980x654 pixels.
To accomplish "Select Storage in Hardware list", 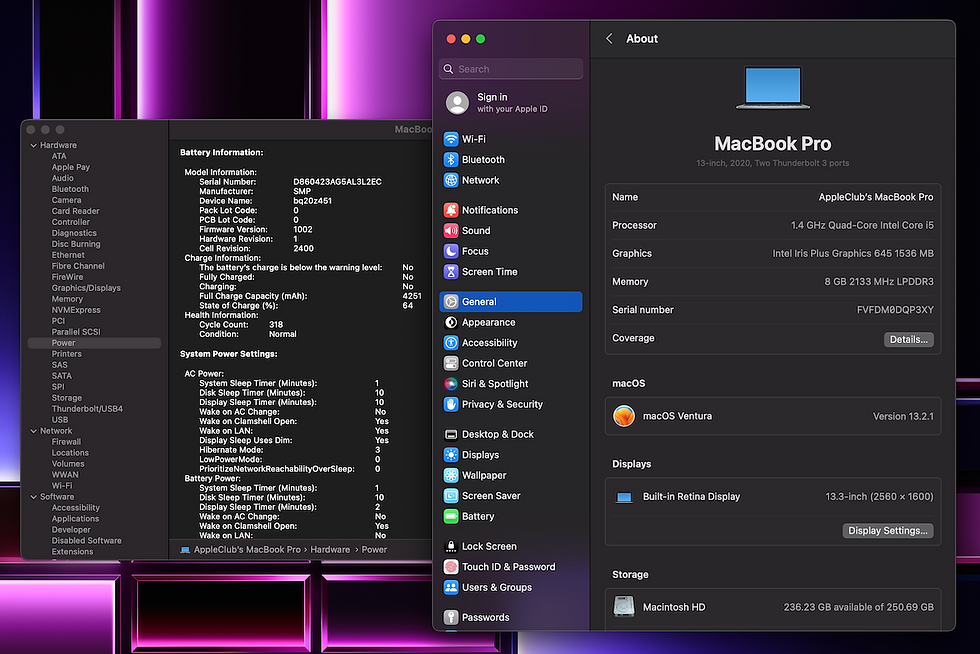I will point(66,398).
